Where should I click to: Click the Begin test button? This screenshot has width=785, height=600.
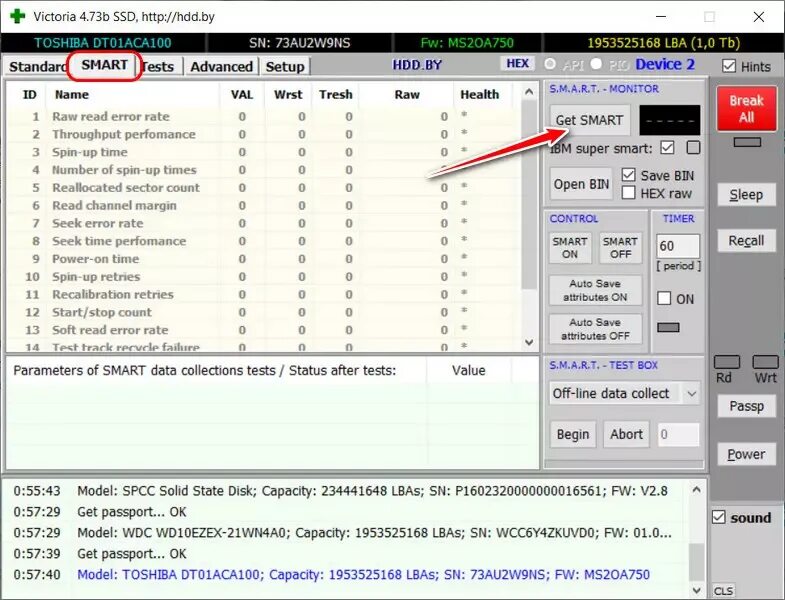click(x=573, y=434)
